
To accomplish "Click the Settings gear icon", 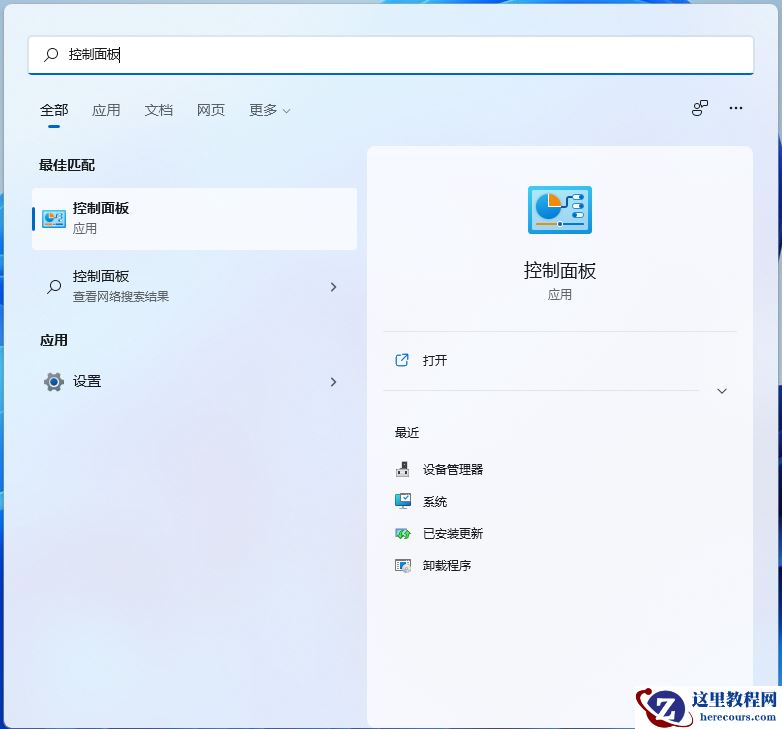I will 54,382.
